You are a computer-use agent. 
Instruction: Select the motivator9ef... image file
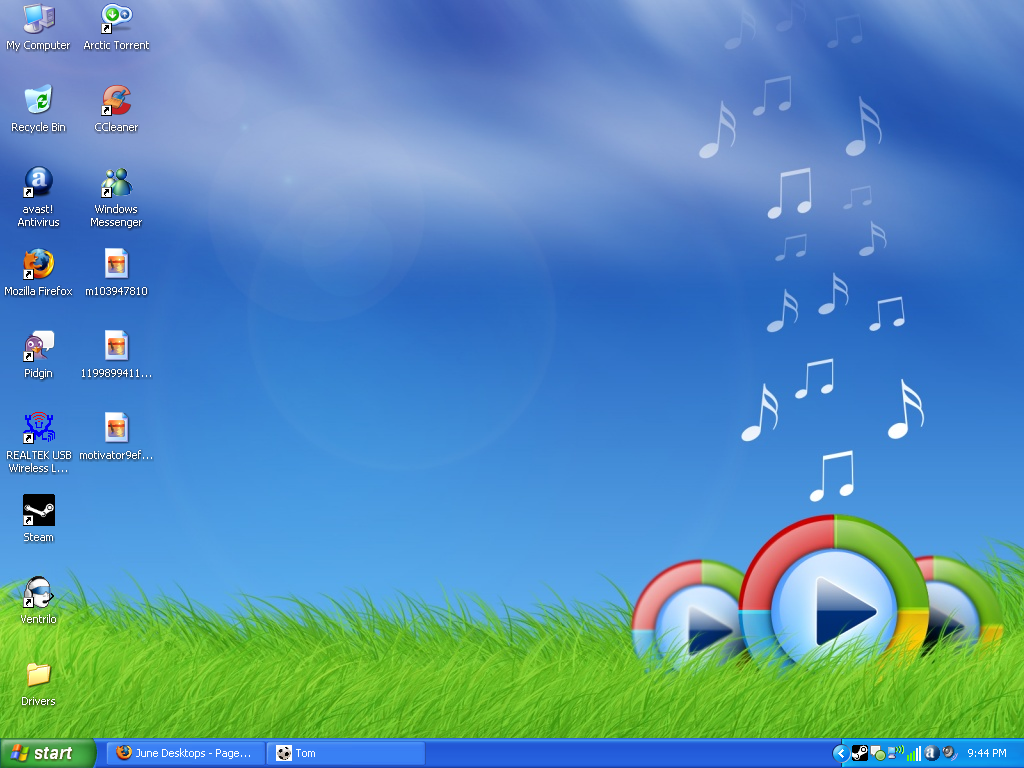click(x=116, y=437)
